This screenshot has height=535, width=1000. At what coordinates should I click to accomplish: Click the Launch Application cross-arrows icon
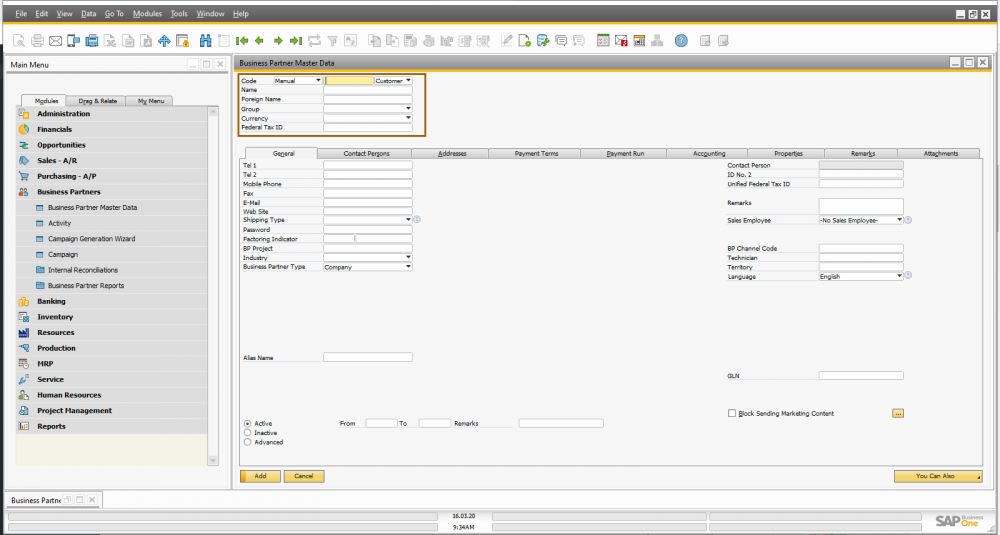pyautogui.click(x=164, y=41)
